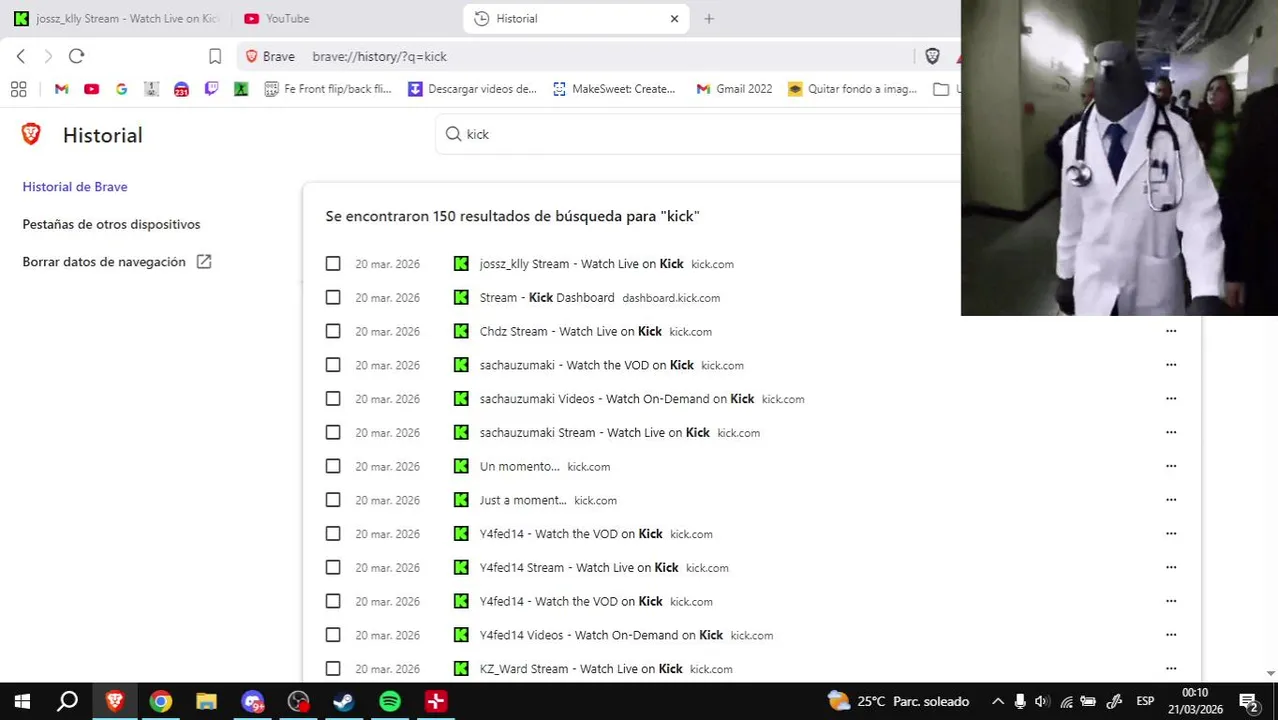The width and height of the screenshot is (1278, 720).
Task: Open Chrome from the taskbar
Action: (160, 701)
